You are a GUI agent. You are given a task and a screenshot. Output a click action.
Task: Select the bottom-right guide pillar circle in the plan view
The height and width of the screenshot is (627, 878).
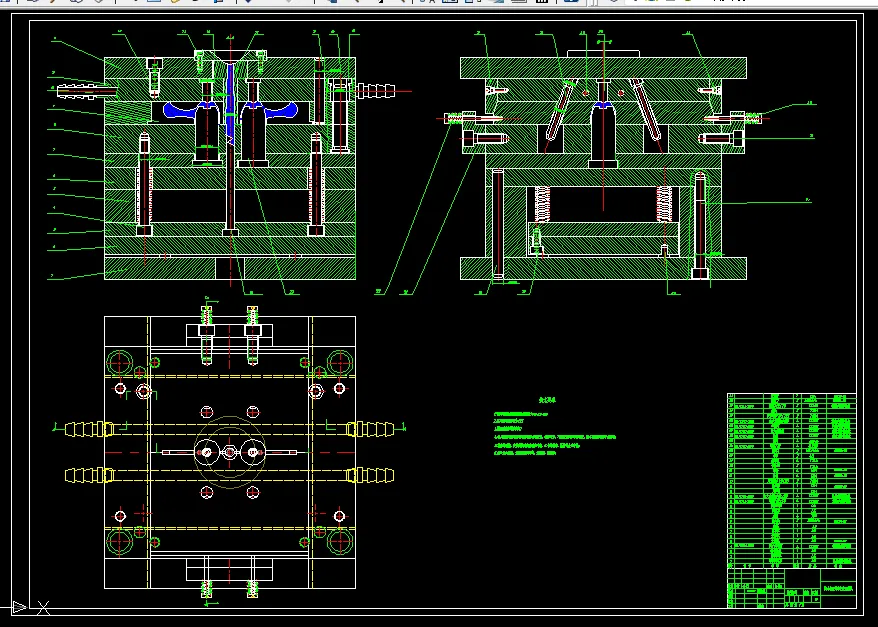[338, 542]
